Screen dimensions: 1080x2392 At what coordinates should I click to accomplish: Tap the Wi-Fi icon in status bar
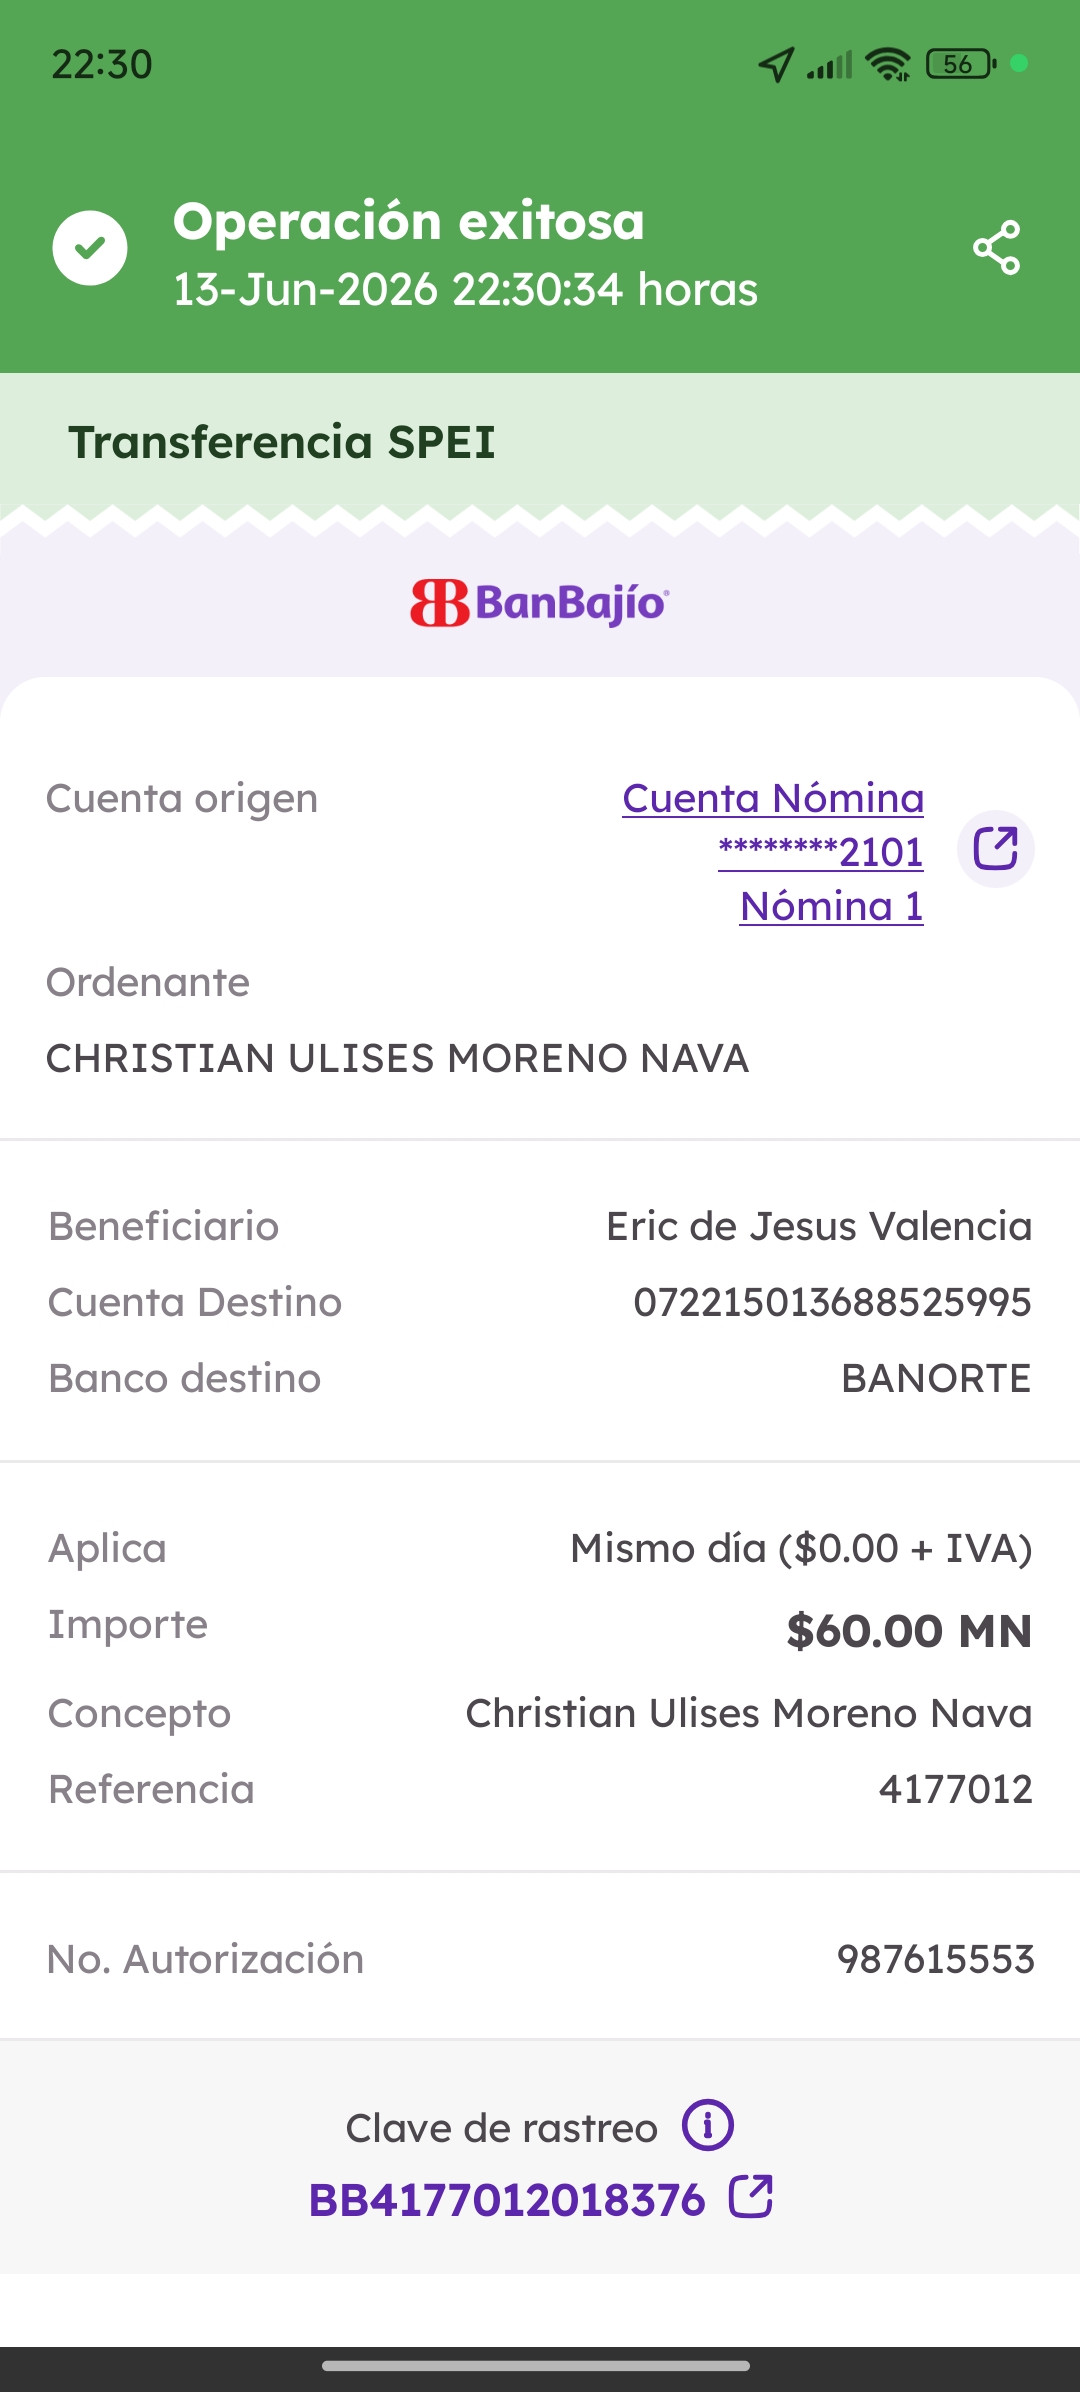(x=888, y=64)
